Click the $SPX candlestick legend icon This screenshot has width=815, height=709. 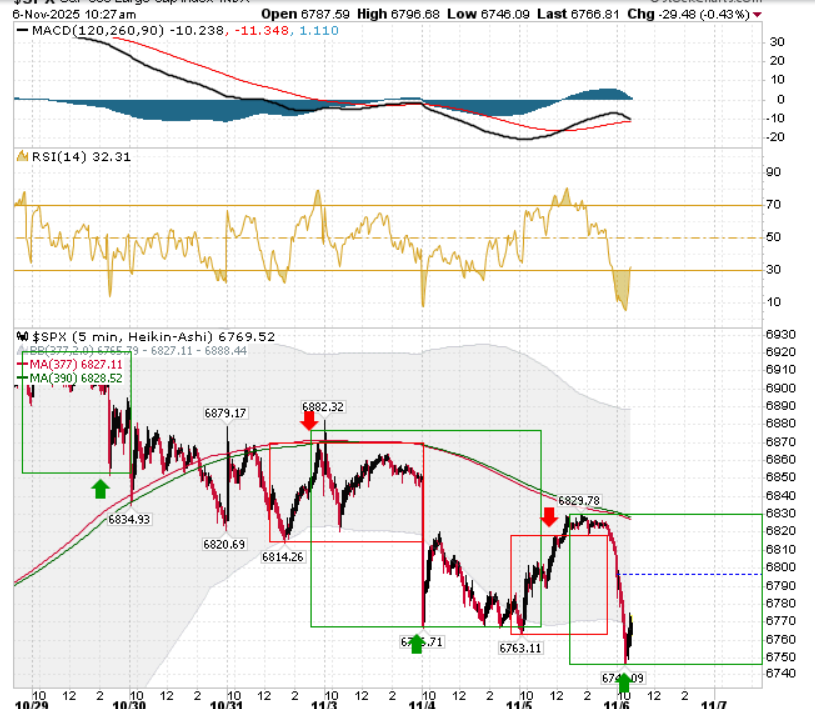22,336
